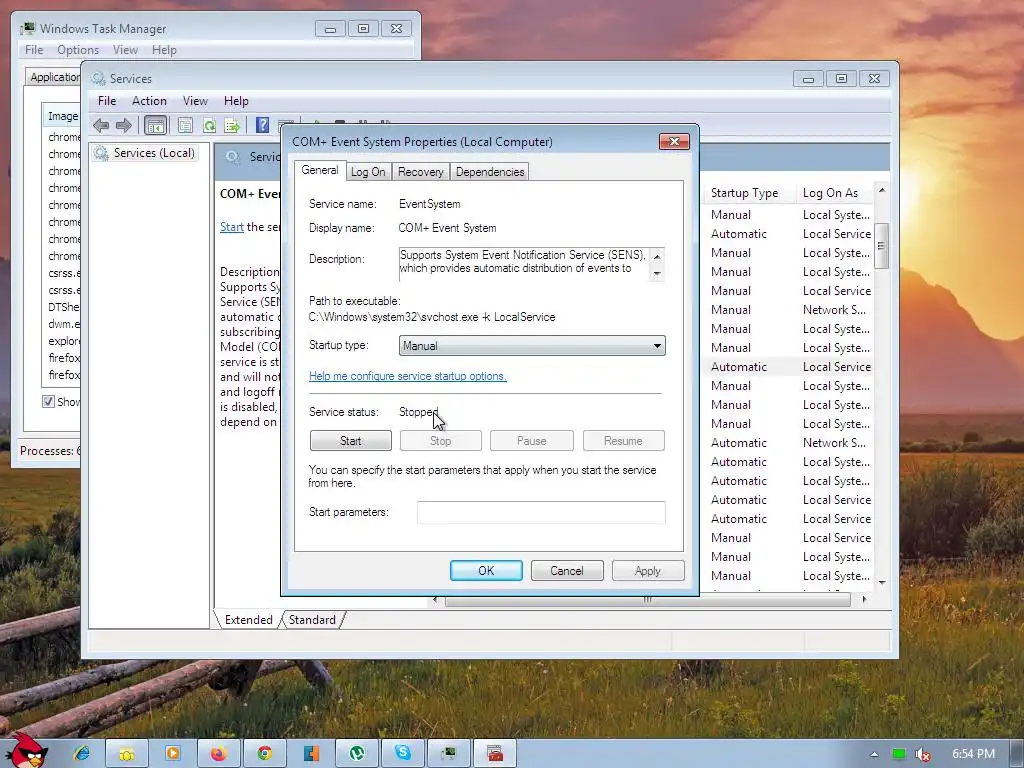Select the Standard tab at the bottom of Services
This screenshot has width=1024, height=768.
(x=312, y=620)
